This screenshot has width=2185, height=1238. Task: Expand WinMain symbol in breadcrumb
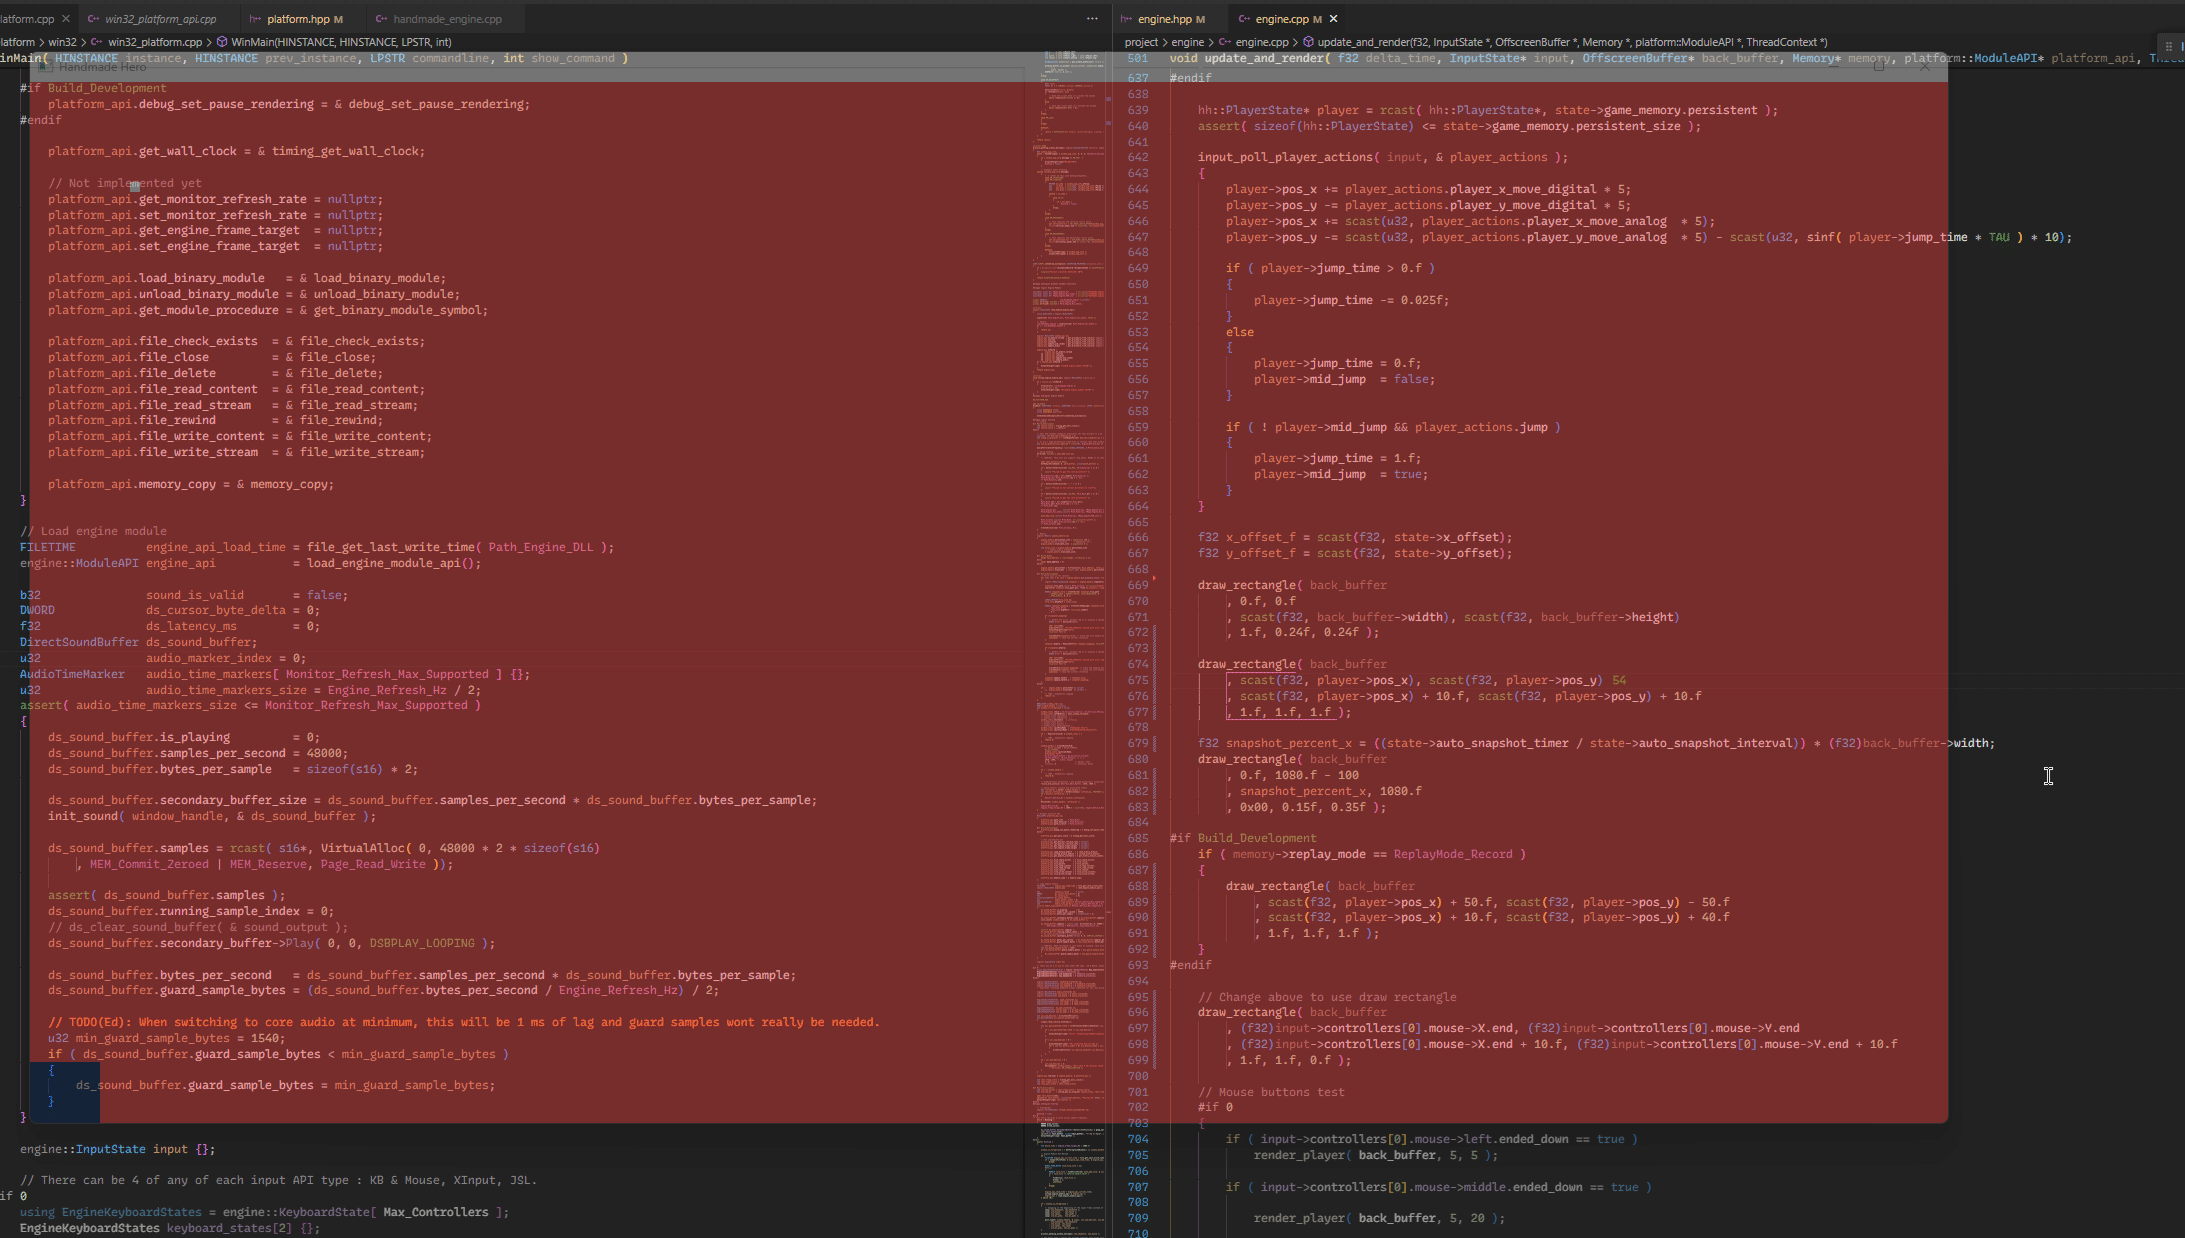point(340,42)
